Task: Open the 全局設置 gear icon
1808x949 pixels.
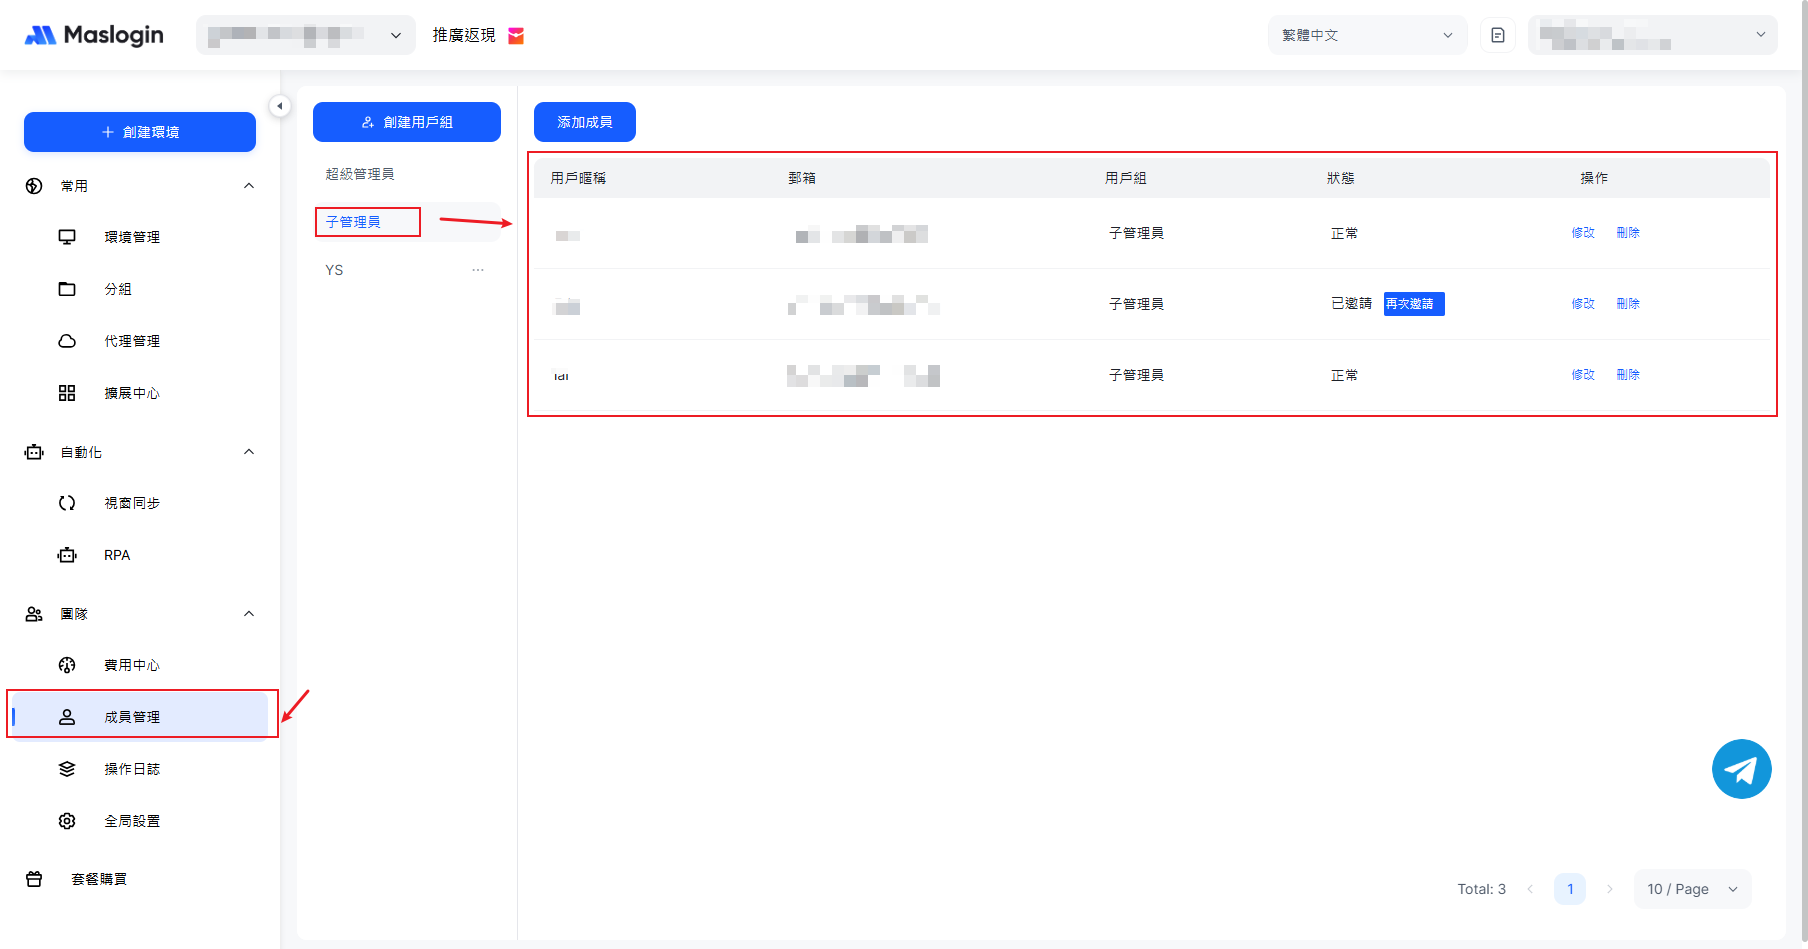Action: coord(67,821)
